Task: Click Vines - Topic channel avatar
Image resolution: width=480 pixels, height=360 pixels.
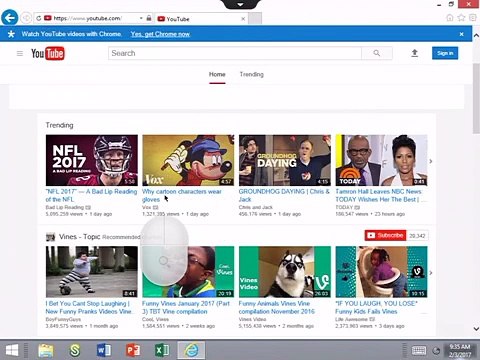Action: coord(50,237)
